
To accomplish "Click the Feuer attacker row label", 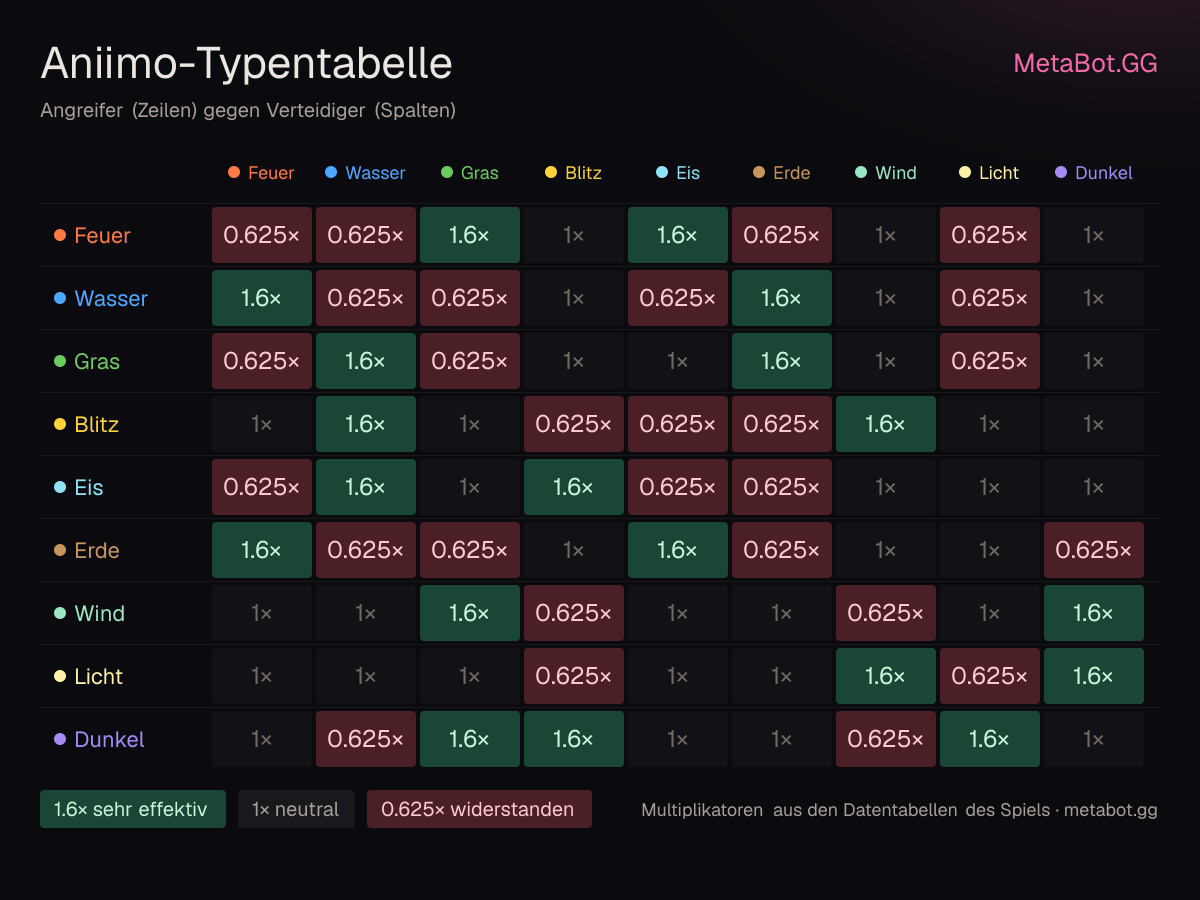I will point(92,235).
